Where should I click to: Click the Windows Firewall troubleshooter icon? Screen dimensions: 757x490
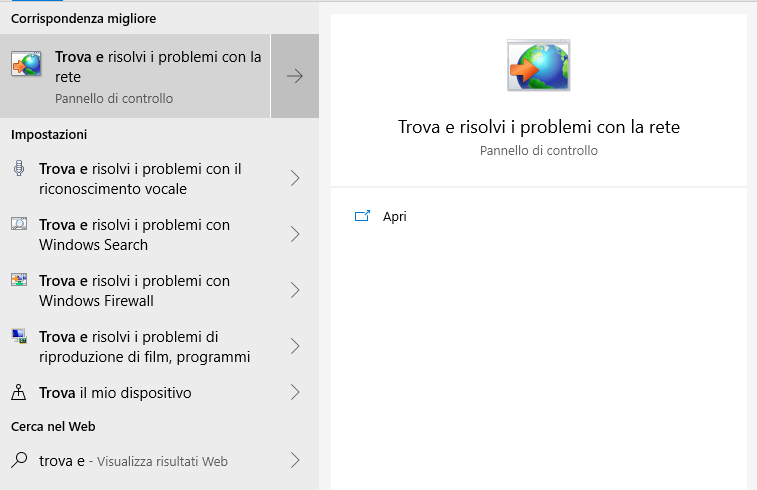[19, 280]
